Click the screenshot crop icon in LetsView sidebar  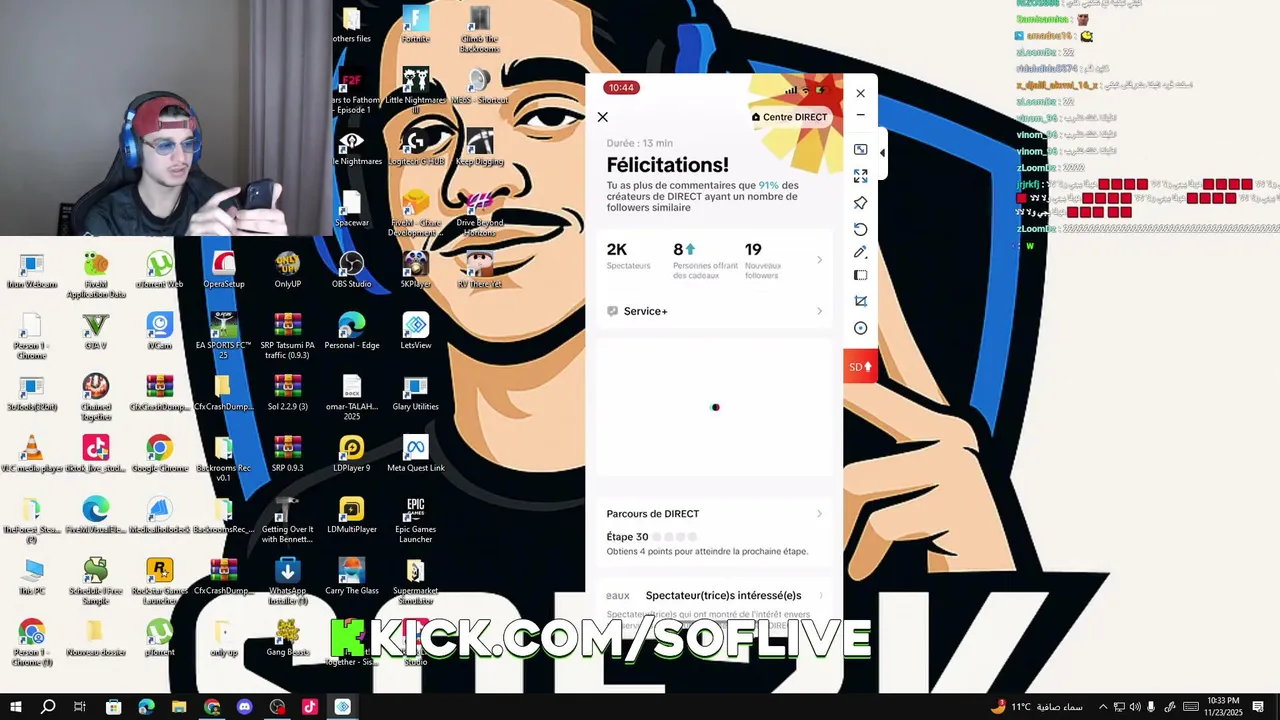(860, 301)
